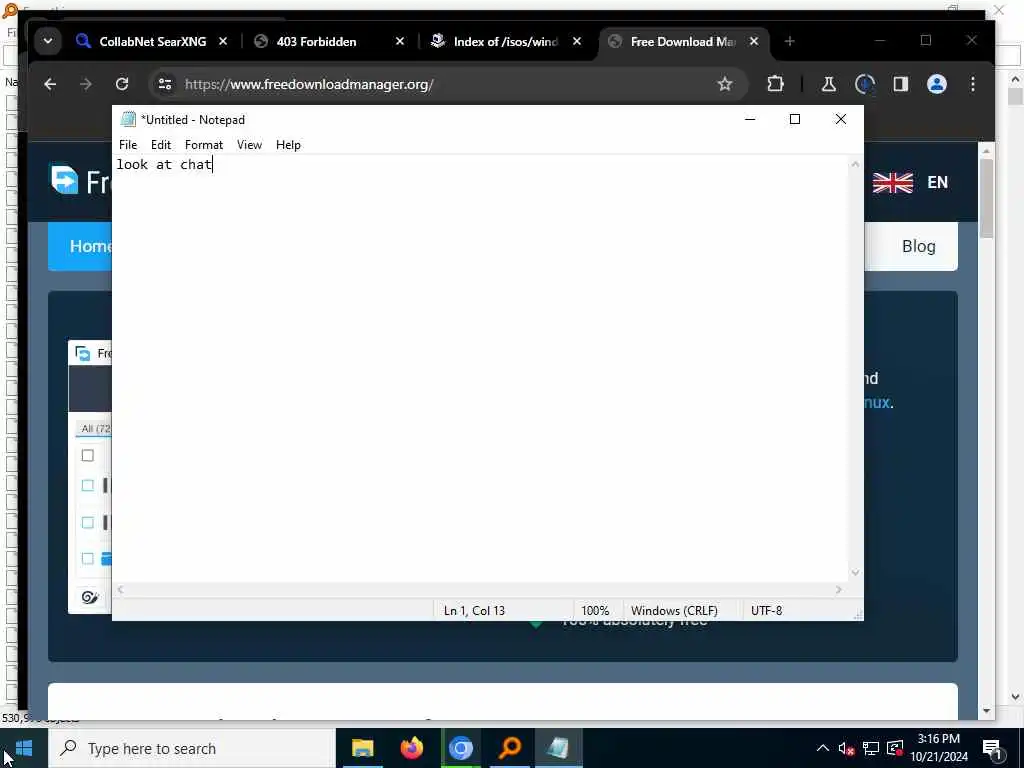Click the download extension icon in Chrome toolbar
Image resolution: width=1024 pixels, height=768 pixels.
pyautogui.click(x=865, y=84)
